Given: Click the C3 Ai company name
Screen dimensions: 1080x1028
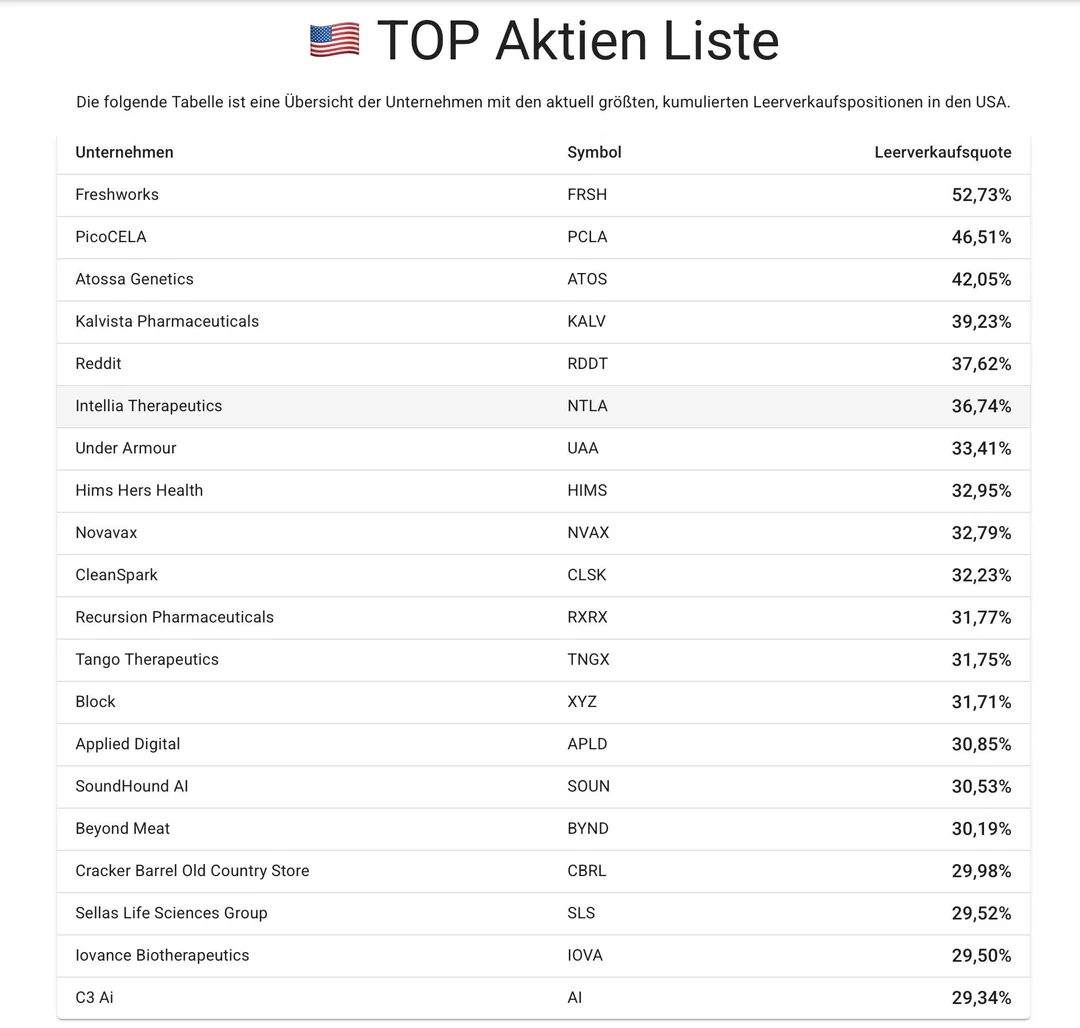Looking at the screenshot, I should [x=94, y=998].
